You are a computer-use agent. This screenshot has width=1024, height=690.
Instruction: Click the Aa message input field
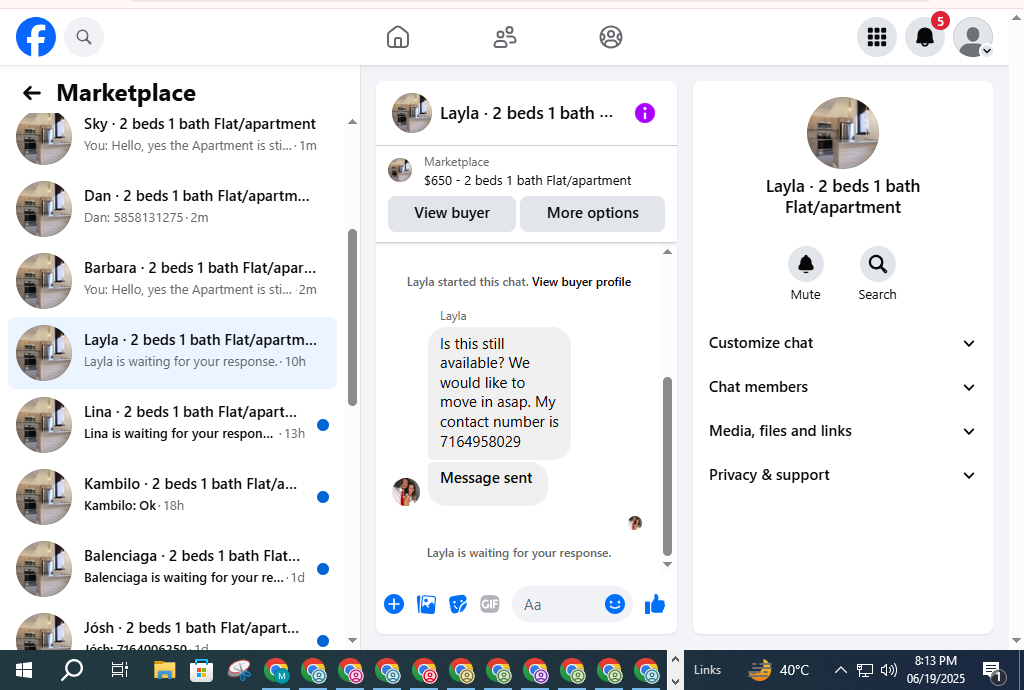click(x=562, y=604)
